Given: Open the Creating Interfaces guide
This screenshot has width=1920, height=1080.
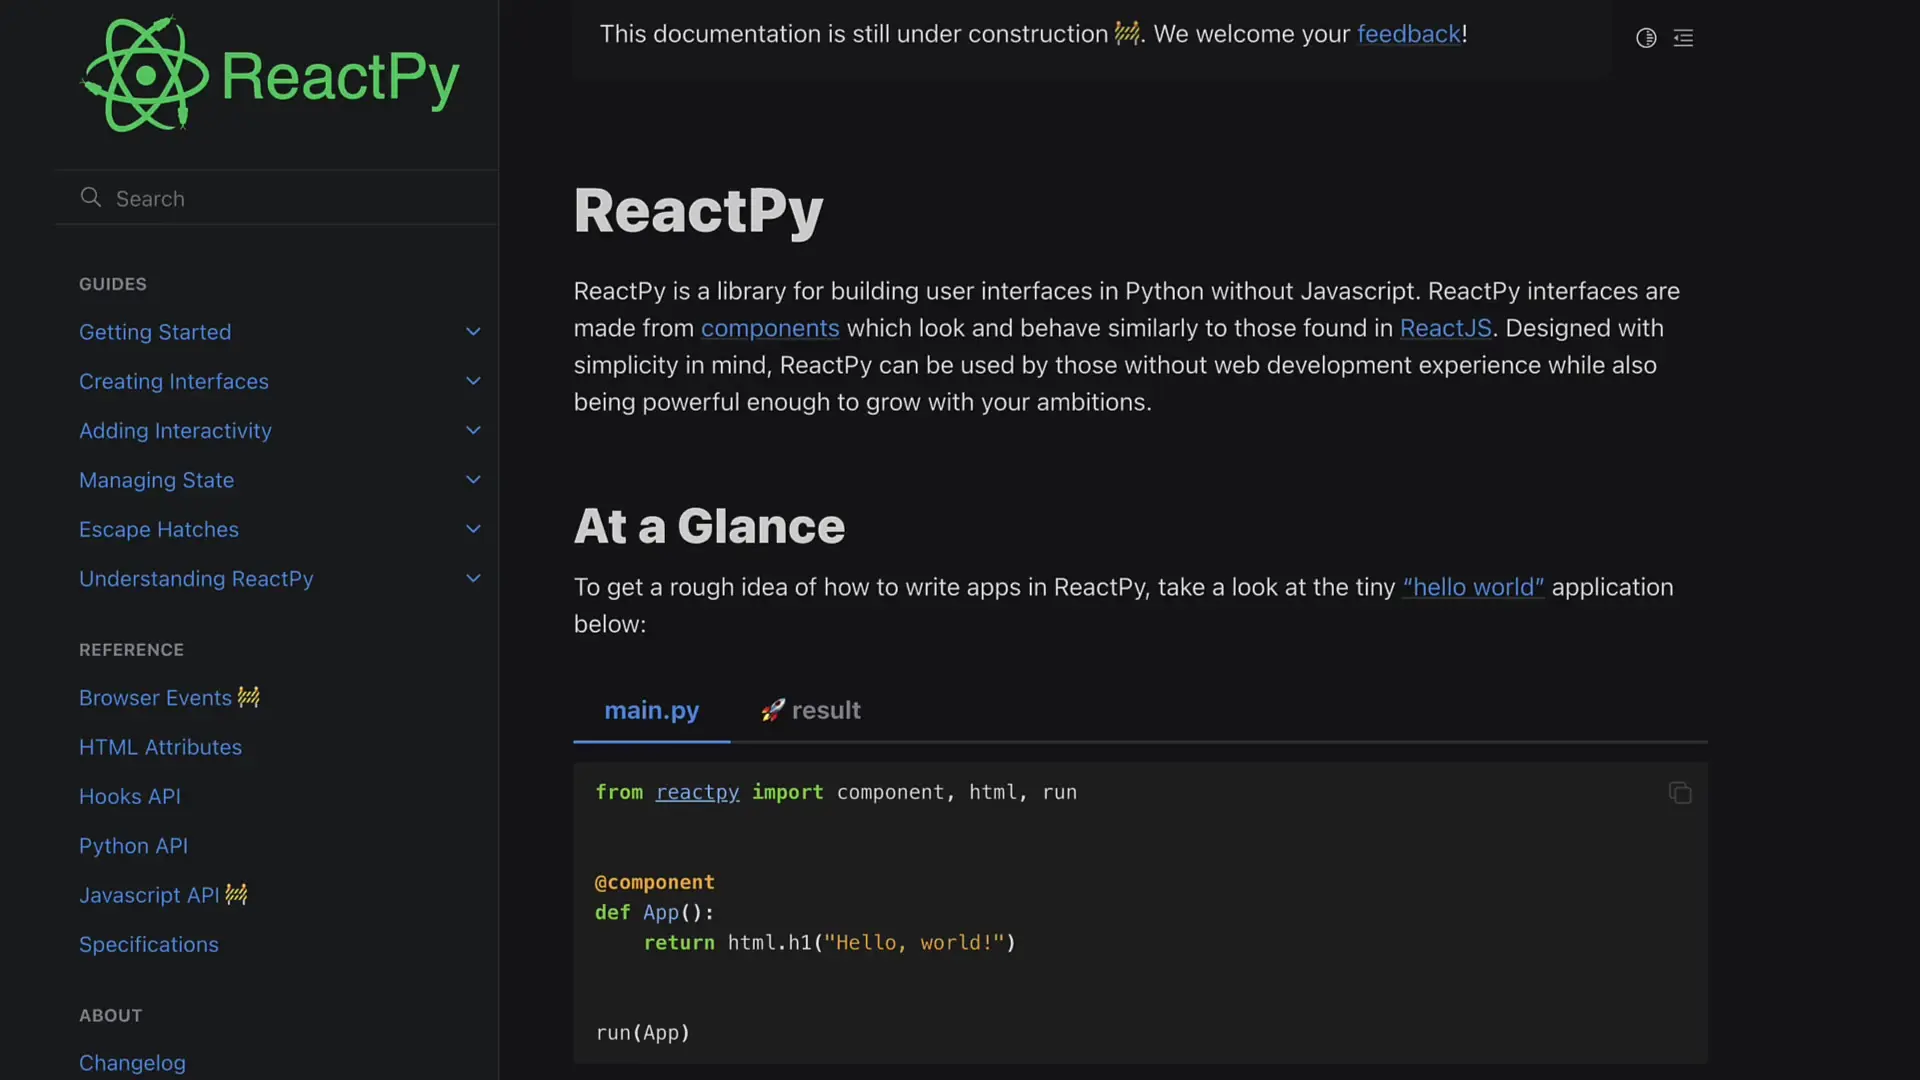Looking at the screenshot, I should 174,381.
